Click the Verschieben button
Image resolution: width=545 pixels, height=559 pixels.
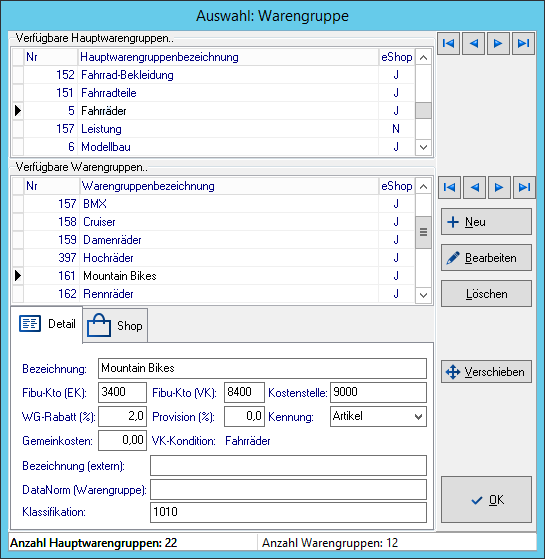click(486, 372)
